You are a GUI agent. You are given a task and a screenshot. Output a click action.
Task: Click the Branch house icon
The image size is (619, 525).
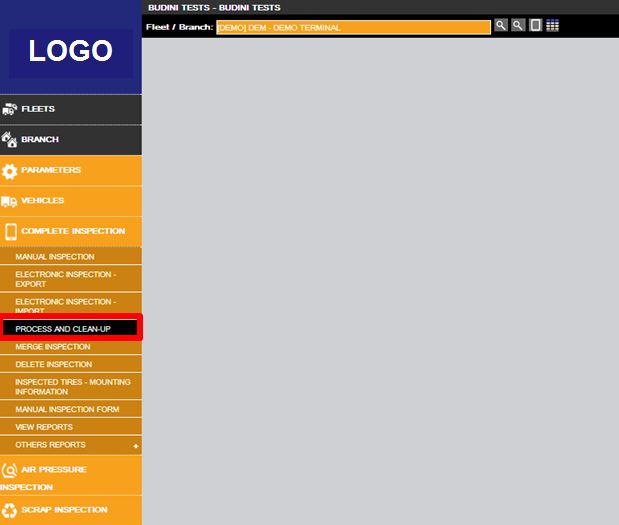10,140
